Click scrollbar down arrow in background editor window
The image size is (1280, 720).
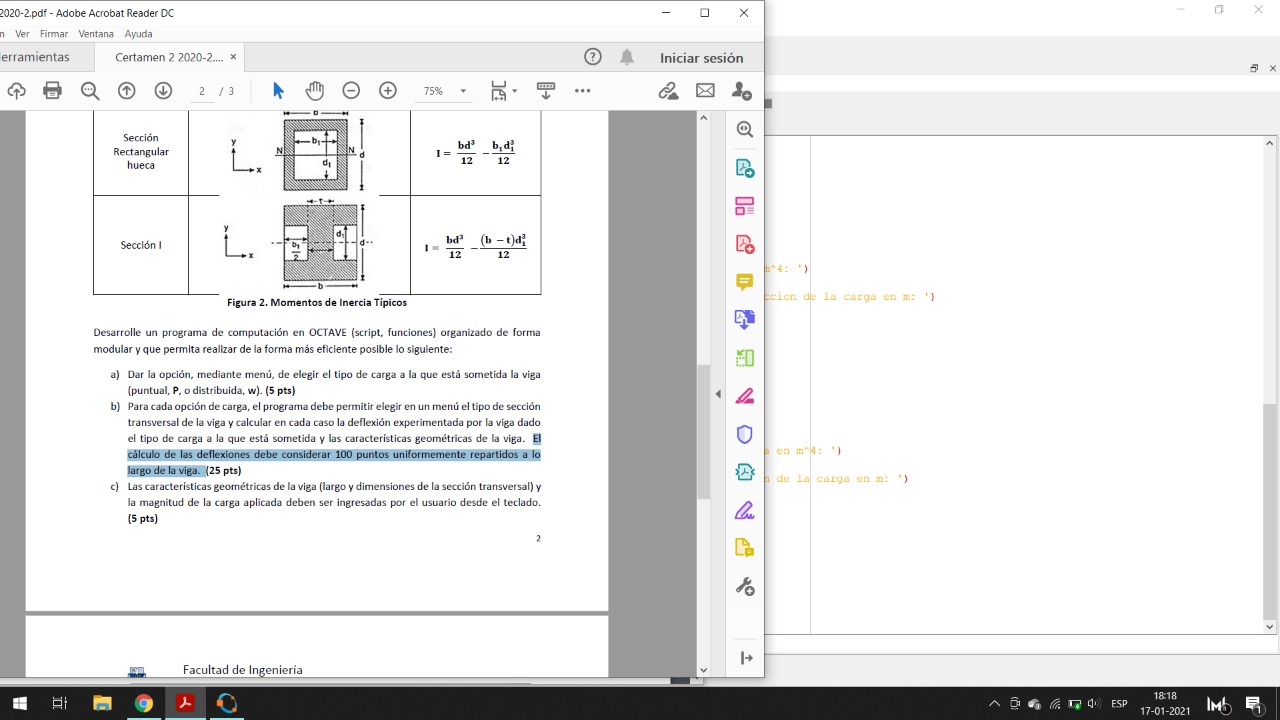1271,627
